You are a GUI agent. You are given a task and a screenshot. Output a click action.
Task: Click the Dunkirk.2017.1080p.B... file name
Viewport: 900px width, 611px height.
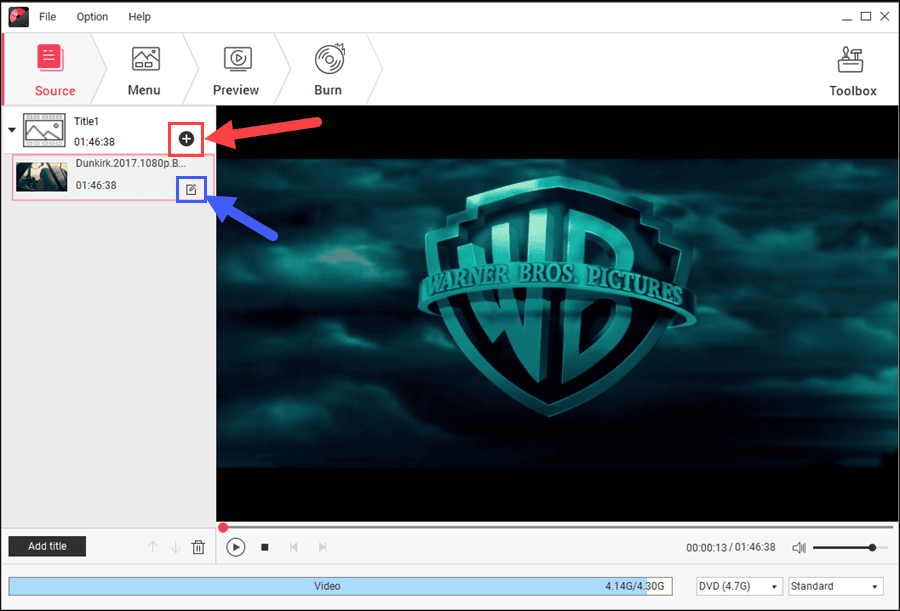pyautogui.click(x=130, y=163)
